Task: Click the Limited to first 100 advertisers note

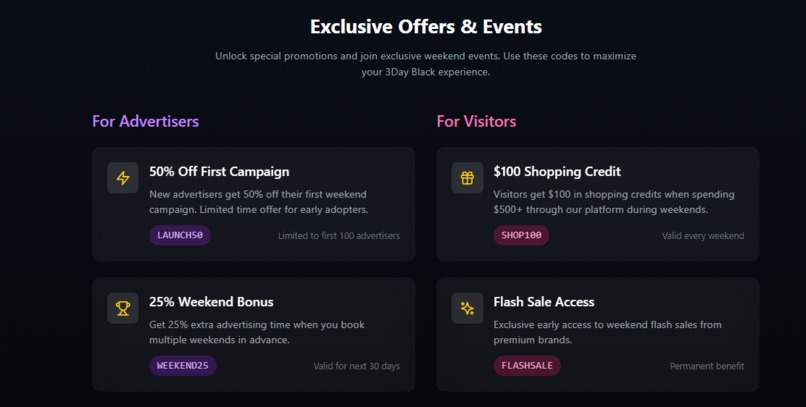Action: click(339, 236)
